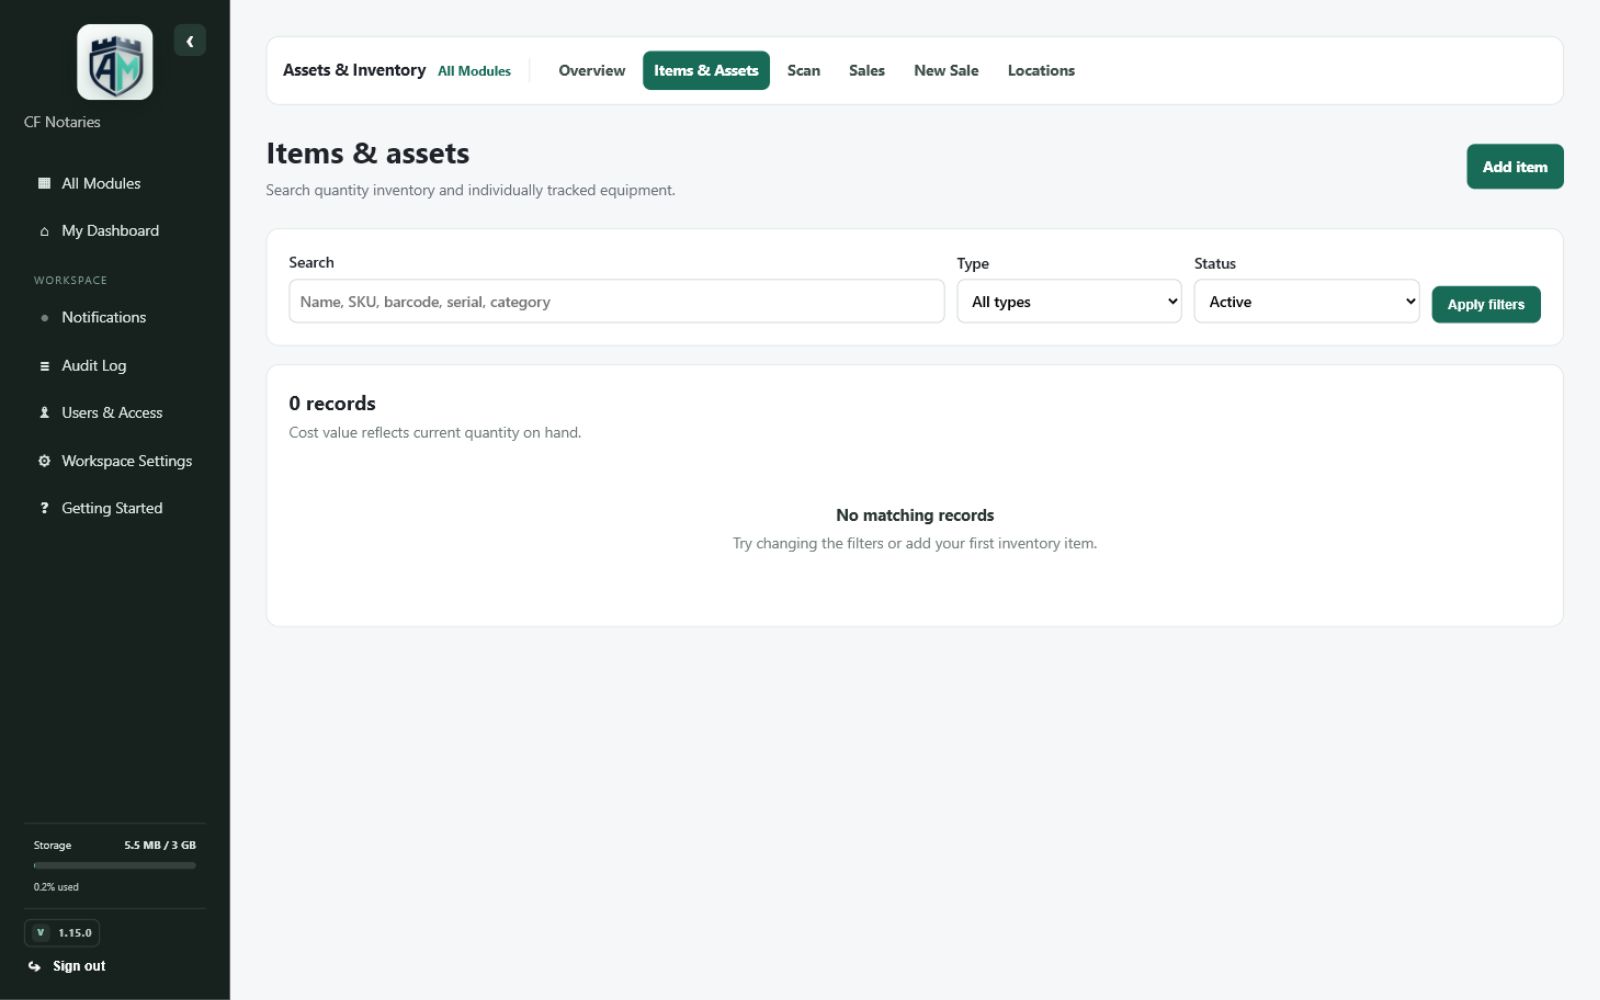Screen dimensions: 1600x1000
Task: Click the 0.2% used storage label
Action: click(x=56, y=887)
